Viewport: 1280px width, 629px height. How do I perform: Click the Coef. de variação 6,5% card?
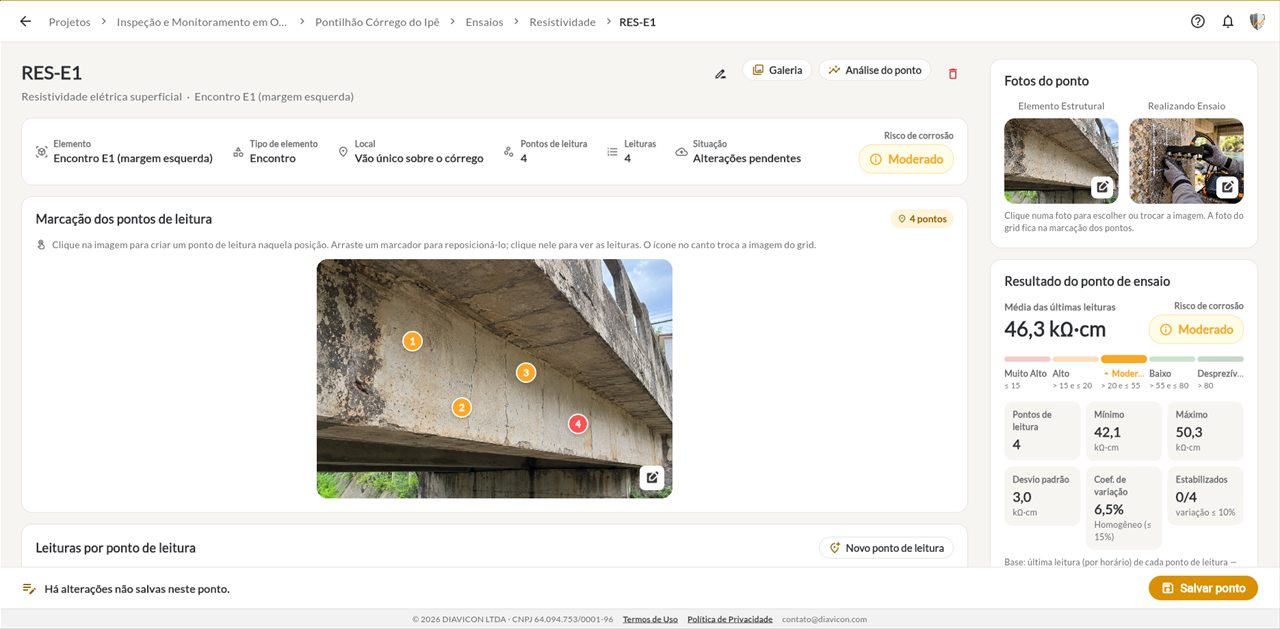click(1122, 508)
